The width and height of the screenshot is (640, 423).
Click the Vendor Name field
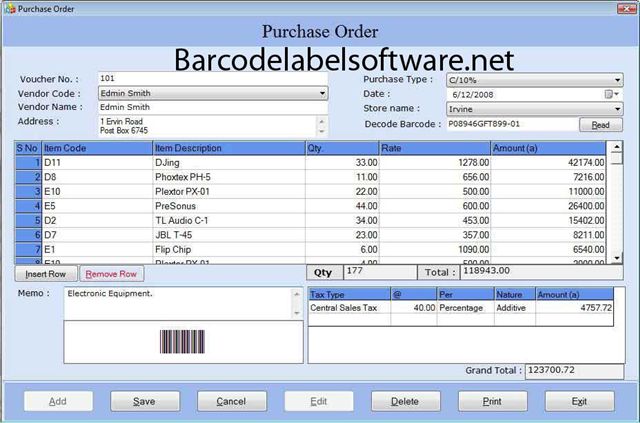click(213, 107)
